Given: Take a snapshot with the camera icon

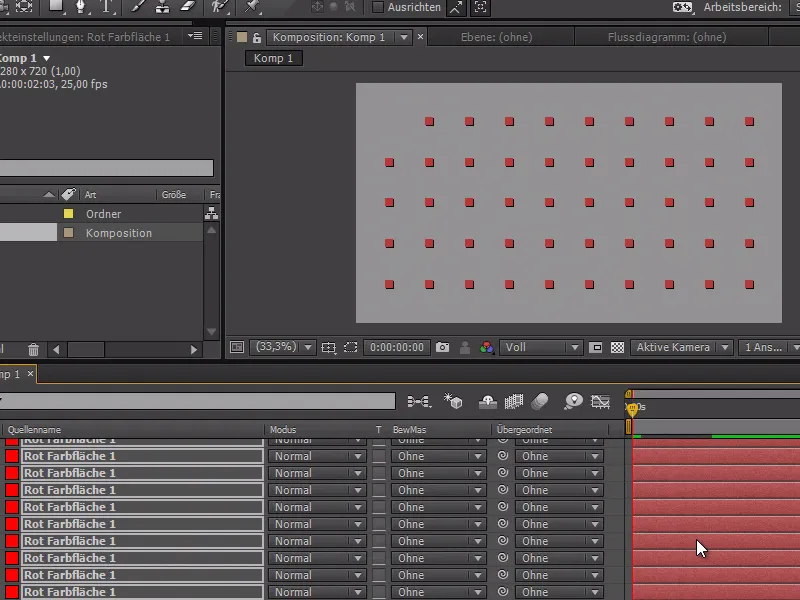Looking at the screenshot, I should click(x=441, y=347).
